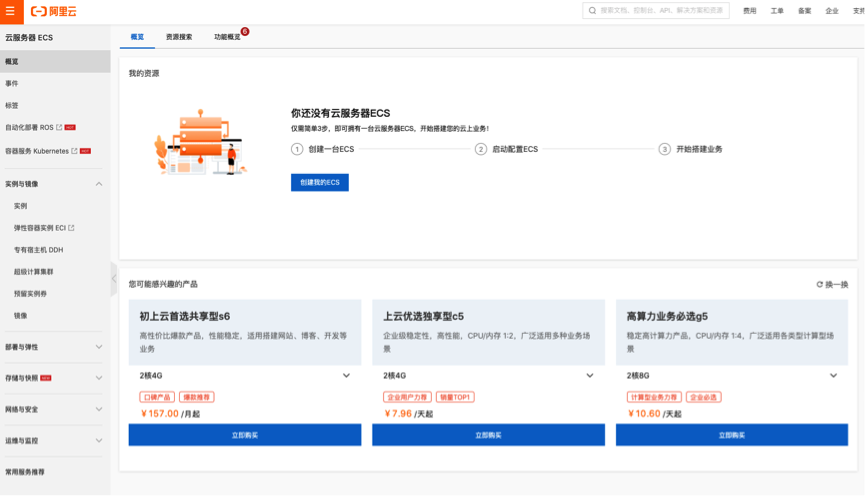The image size is (865, 496).
Task: Open the hamburger menu at top left
Action: pos(10,11)
